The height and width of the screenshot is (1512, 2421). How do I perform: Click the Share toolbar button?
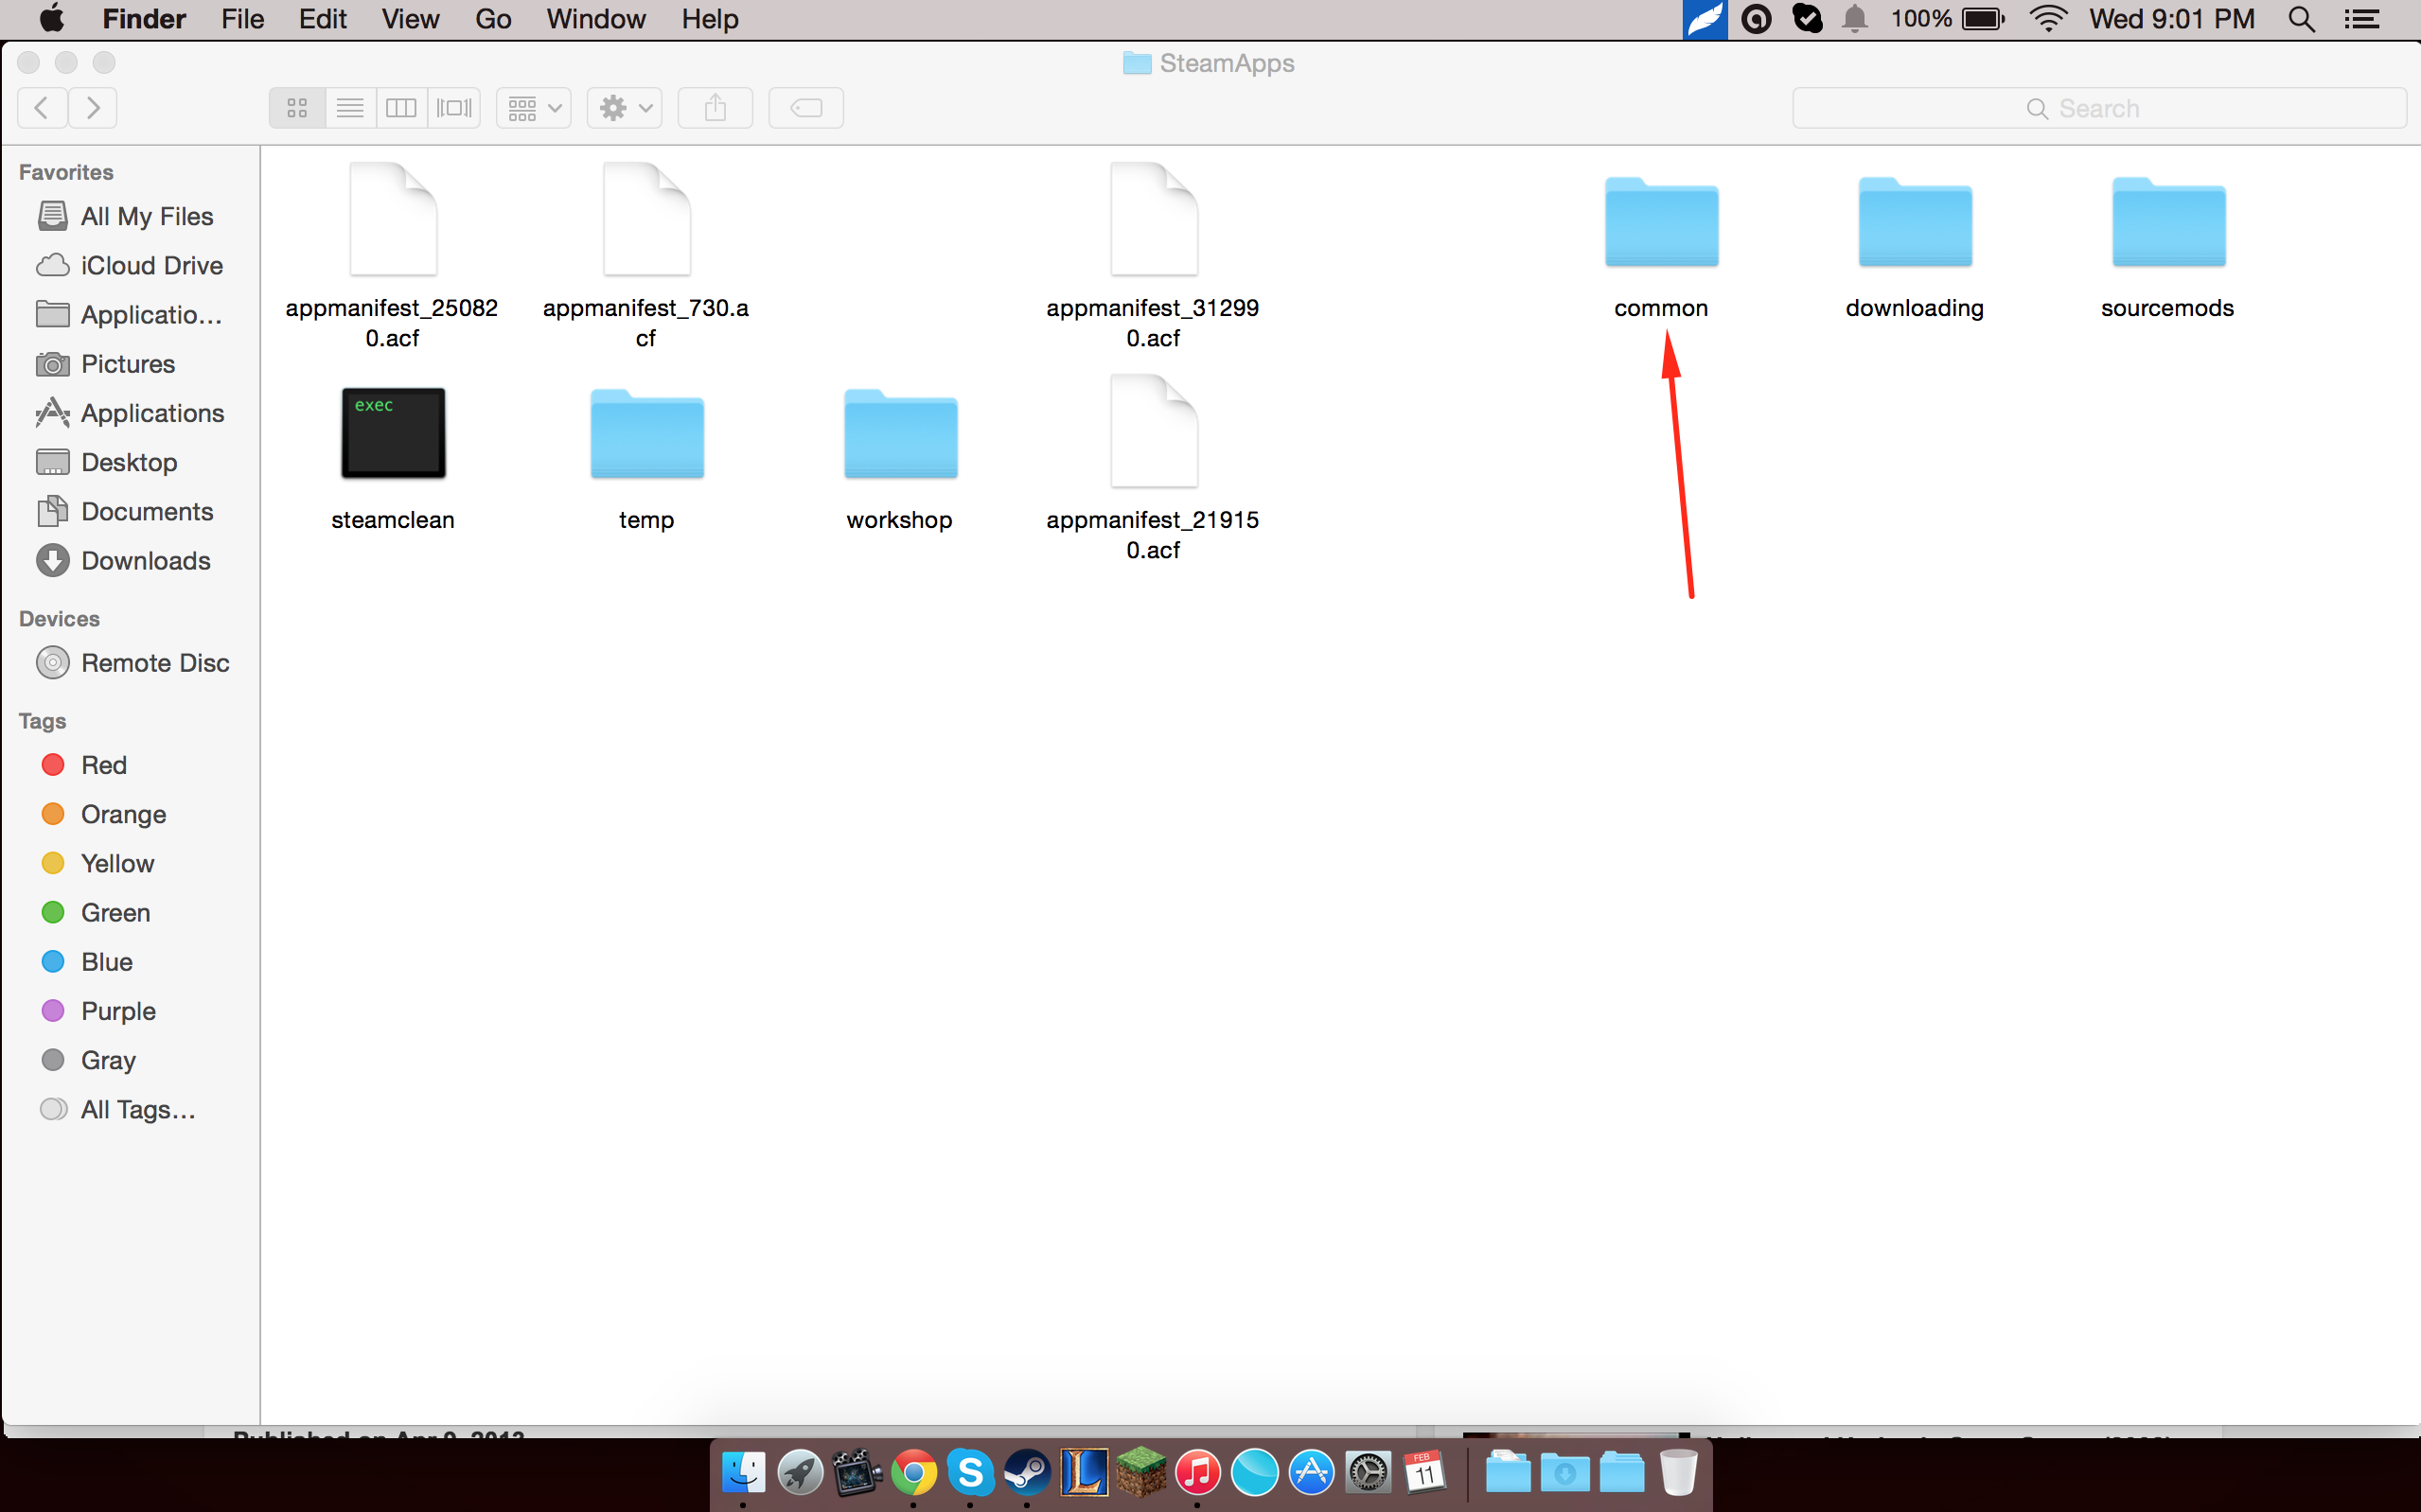[715, 108]
